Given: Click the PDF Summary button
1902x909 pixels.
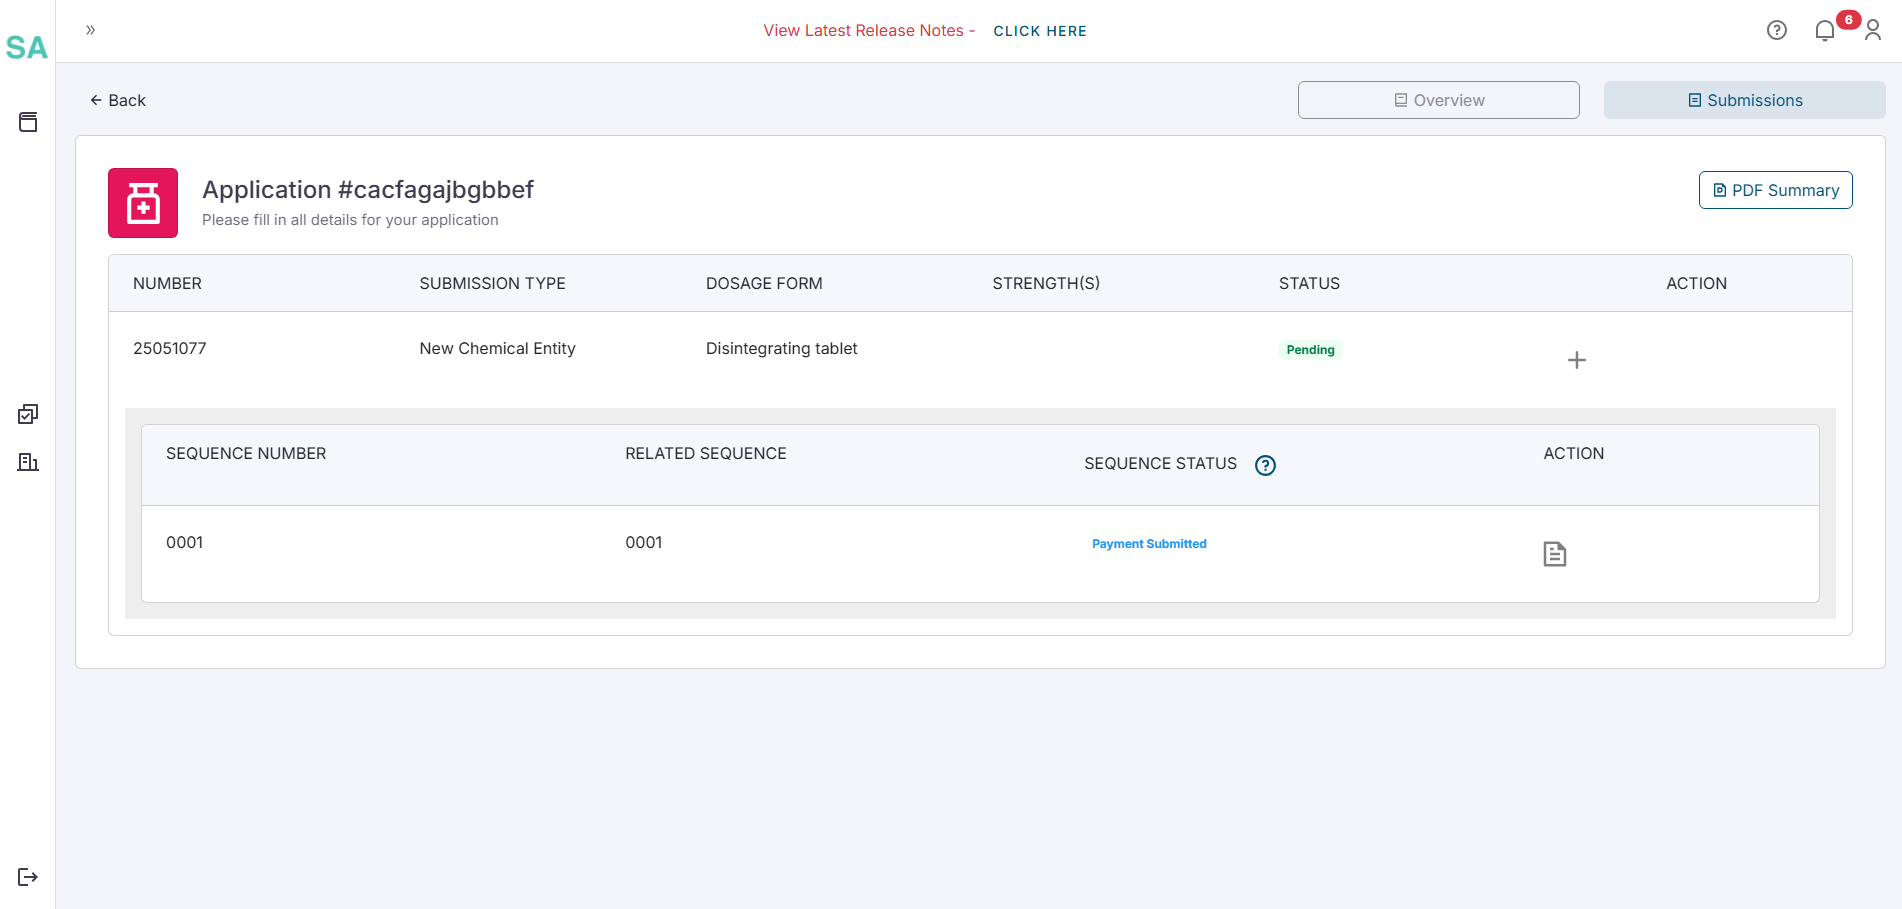Looking at the screenshot, I should coord(1775,190).
